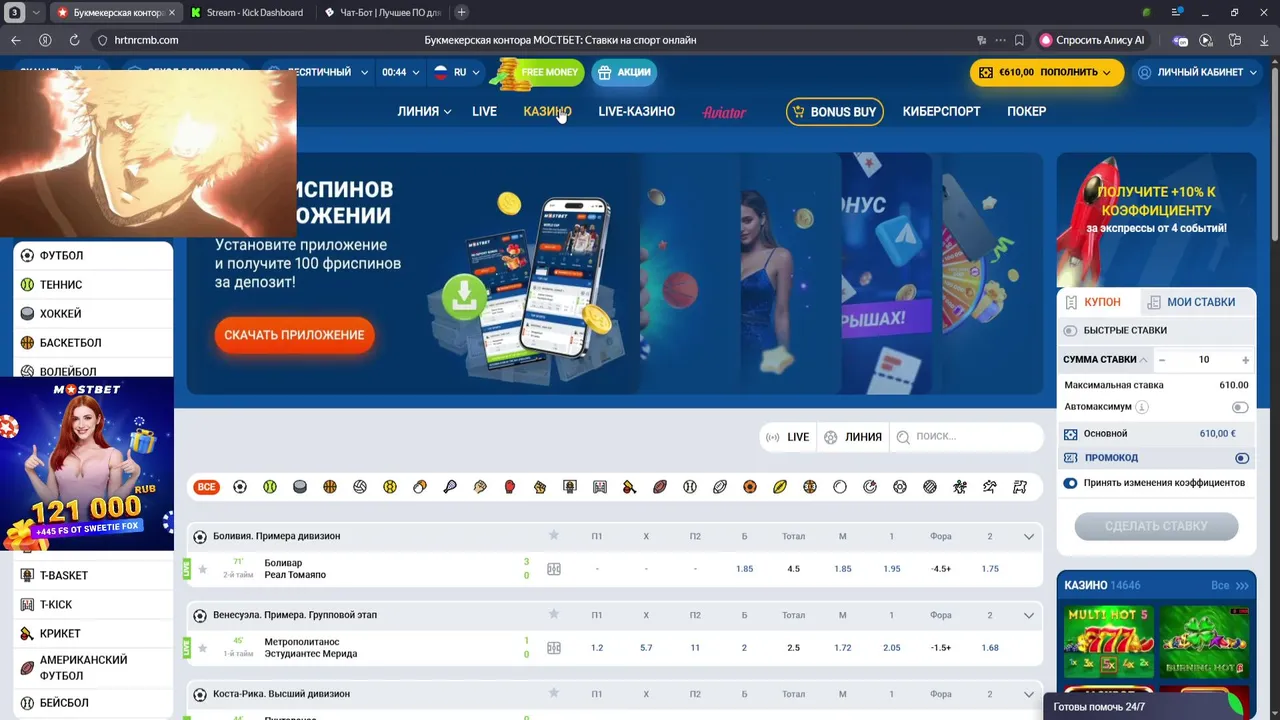Viewport: 1280px width, 720px height.
Task: Favorite the Метрополитанос match with its star
Action: [x=203, y=648]
